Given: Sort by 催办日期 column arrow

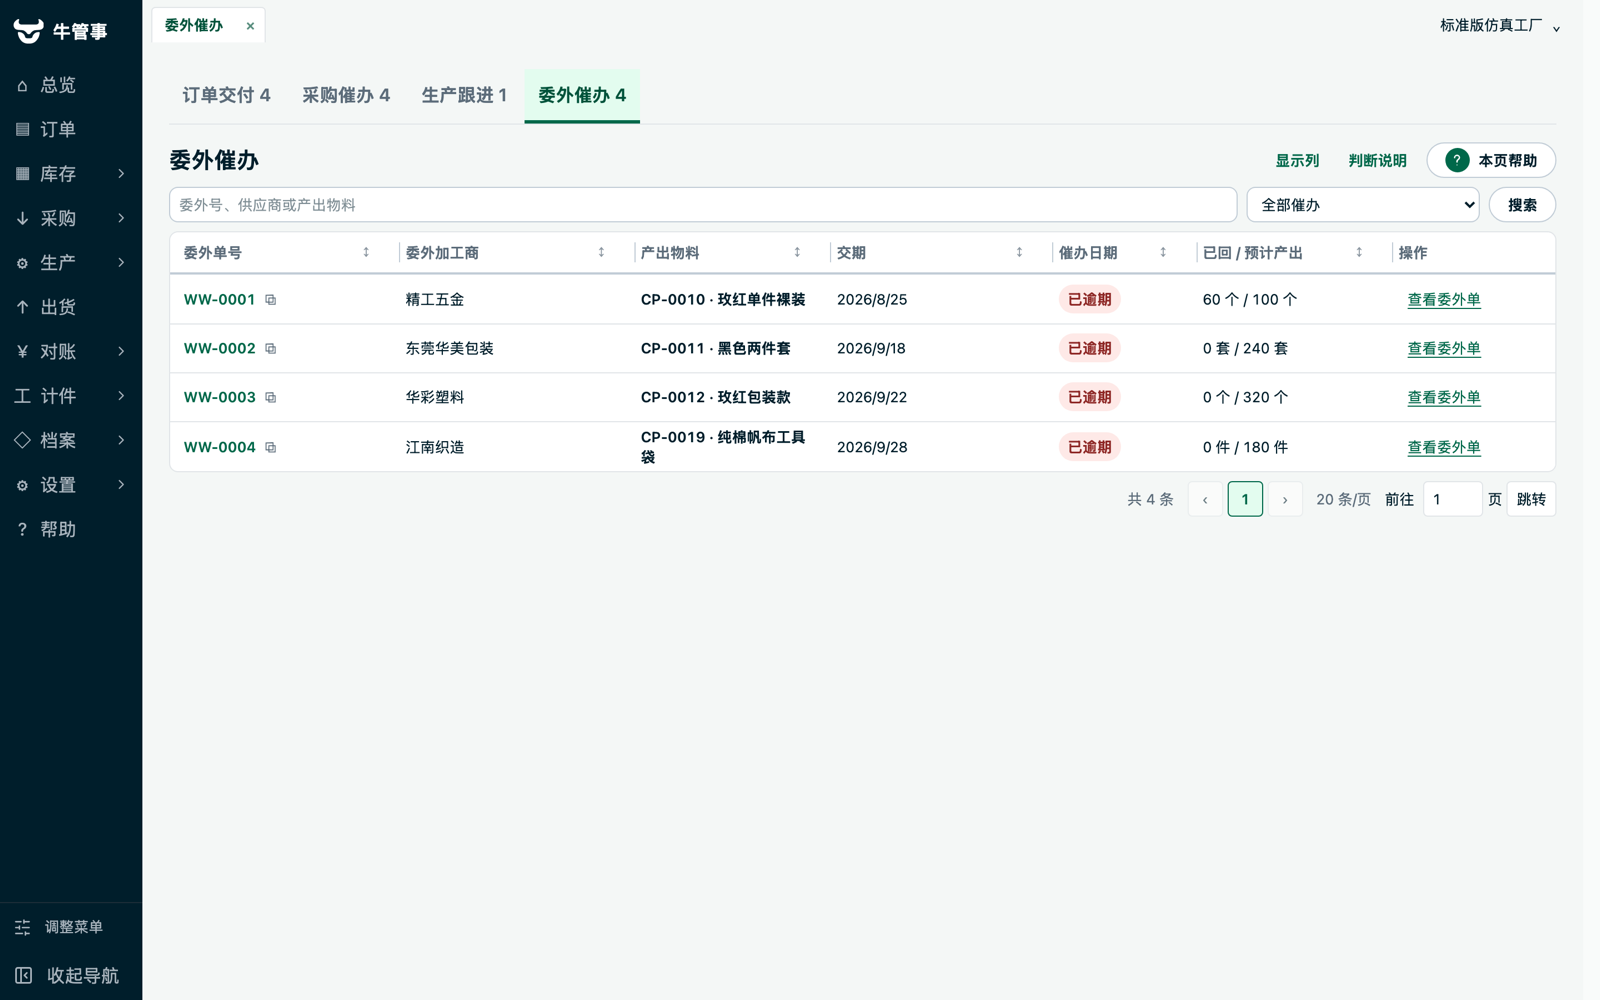Looking at the screenshot, I should point(1163,253).
